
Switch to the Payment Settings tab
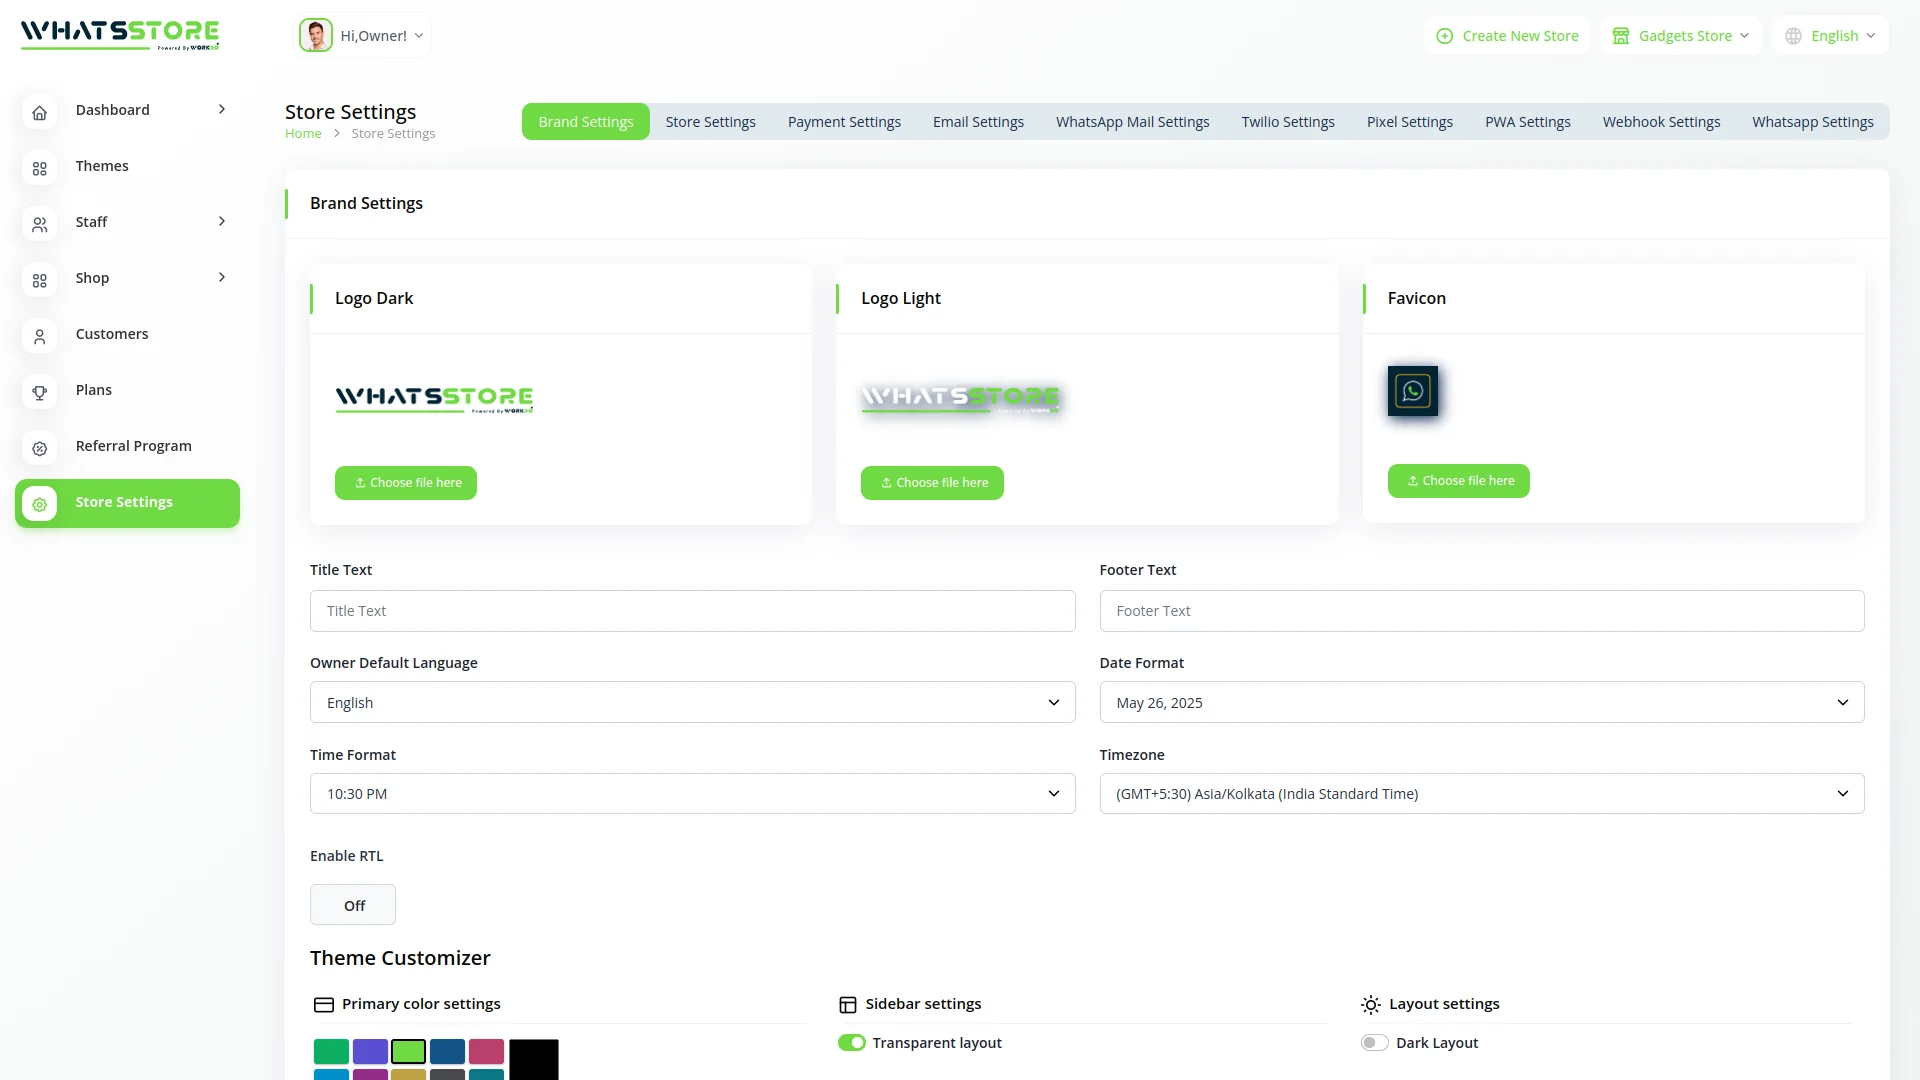[844, 122]
